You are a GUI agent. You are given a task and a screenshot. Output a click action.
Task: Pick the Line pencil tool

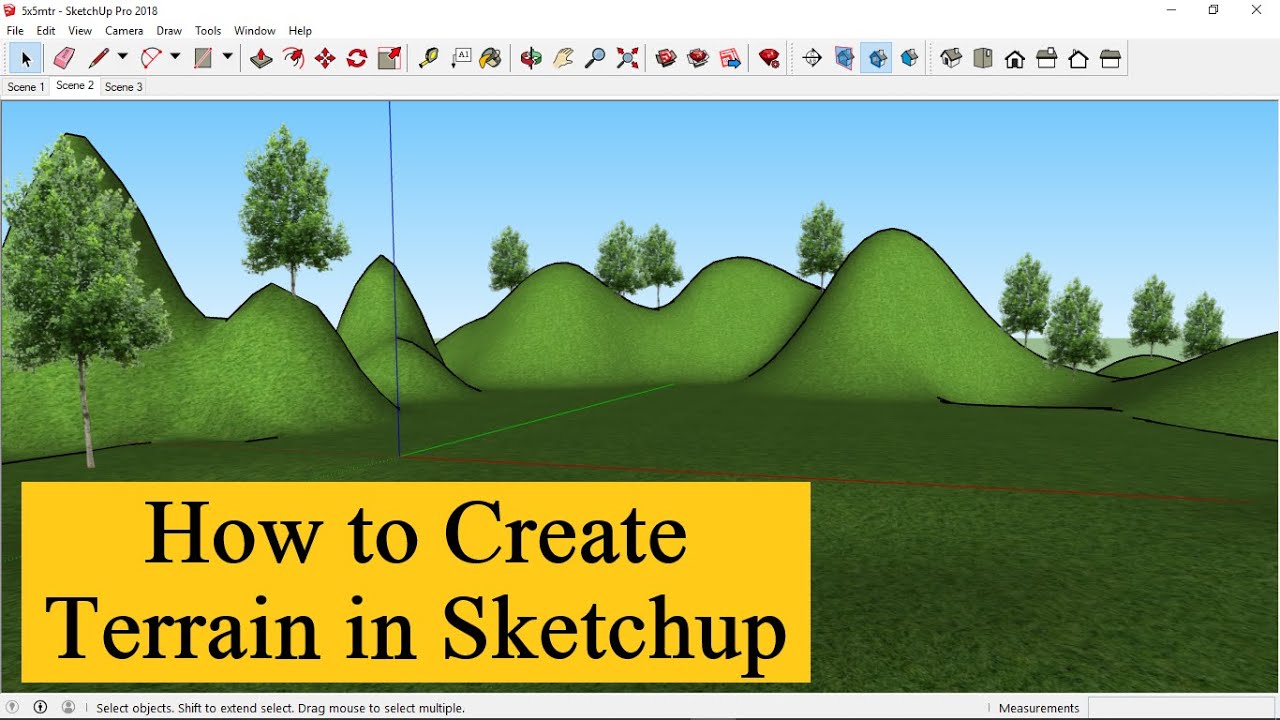click(98, 59)
